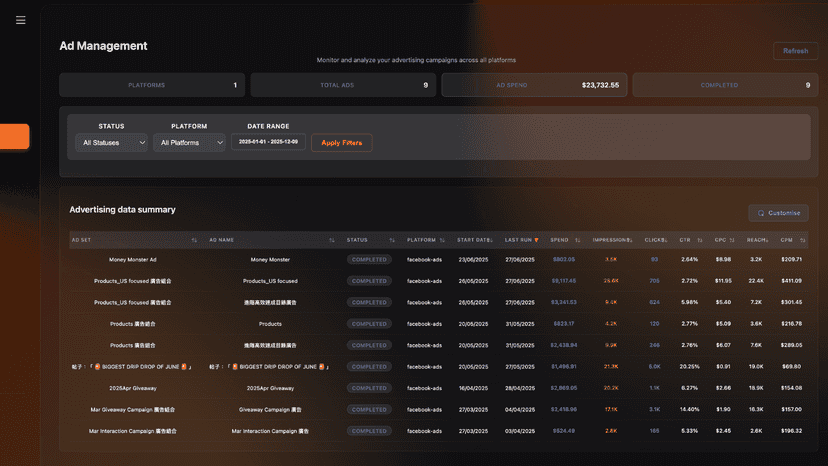Sort by Clicks column header
Screen dimensions: 828x466
[656, 240]
